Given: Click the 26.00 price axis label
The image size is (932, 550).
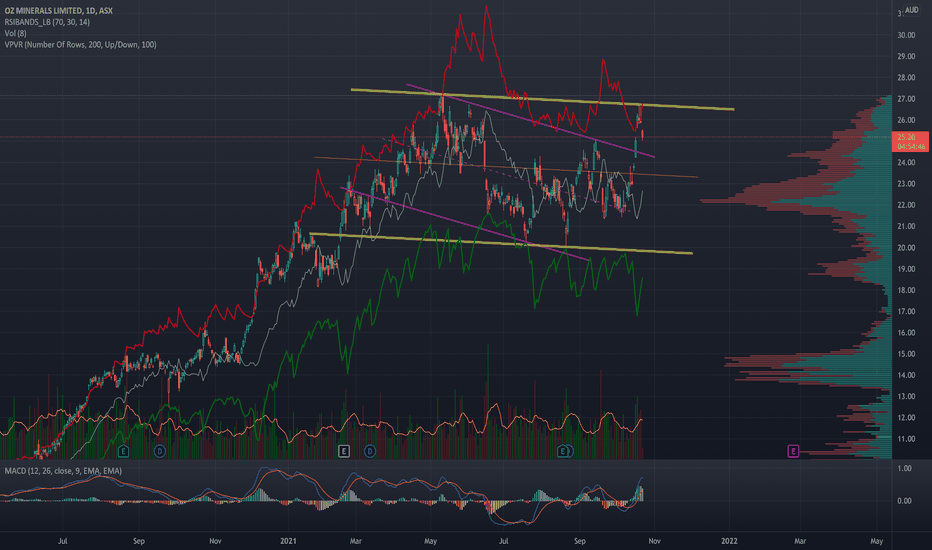Looking at the screenshot, I should [x=906, y=120].
